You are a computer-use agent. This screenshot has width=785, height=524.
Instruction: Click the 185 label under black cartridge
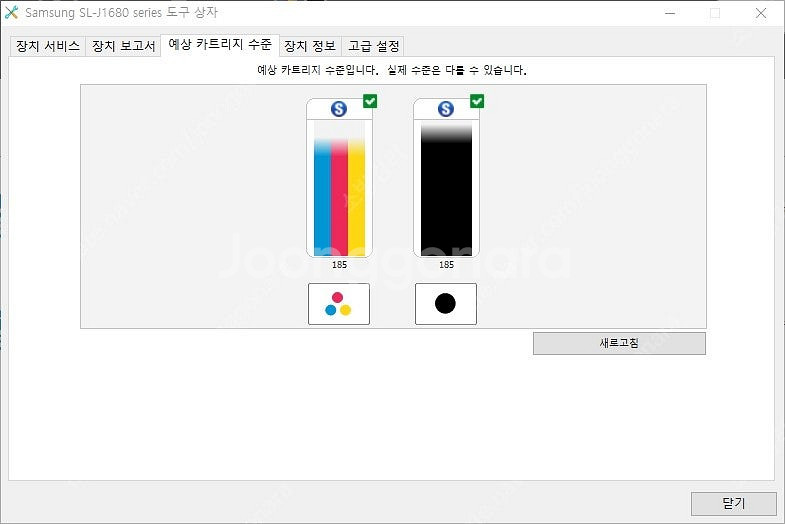click(447, 265)
